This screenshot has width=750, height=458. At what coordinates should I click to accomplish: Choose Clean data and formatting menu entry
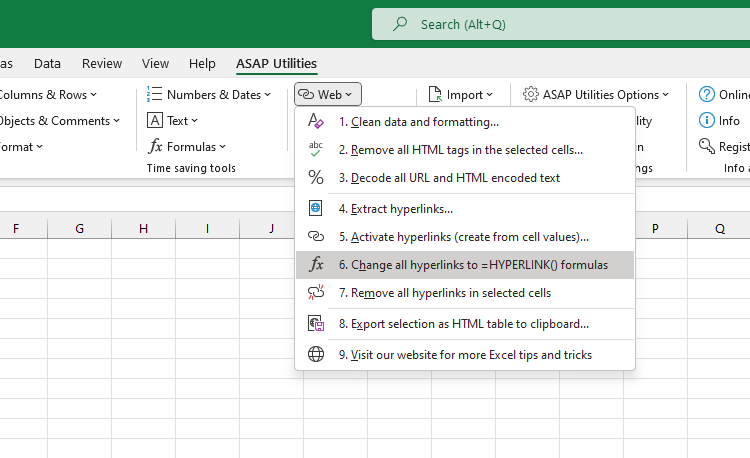click(x=464, y=121)
